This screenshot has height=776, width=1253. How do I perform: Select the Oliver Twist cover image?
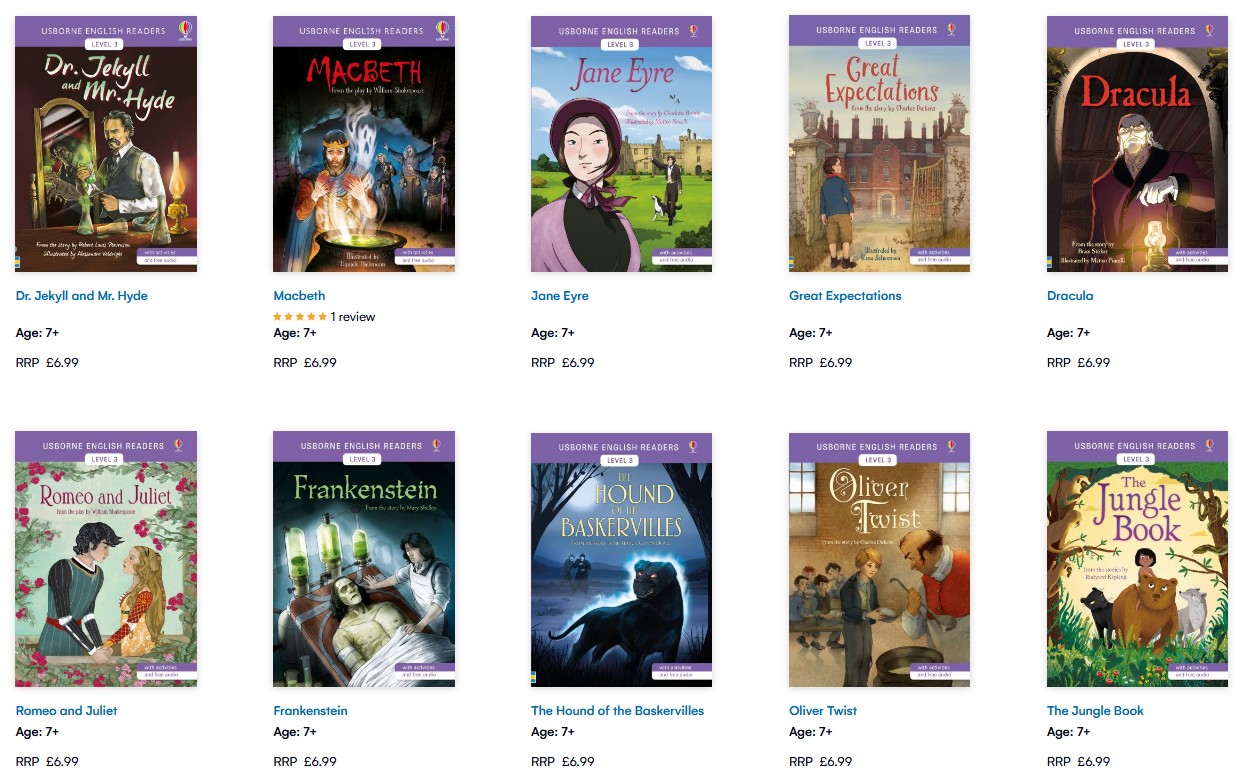(x=879, y=559)
